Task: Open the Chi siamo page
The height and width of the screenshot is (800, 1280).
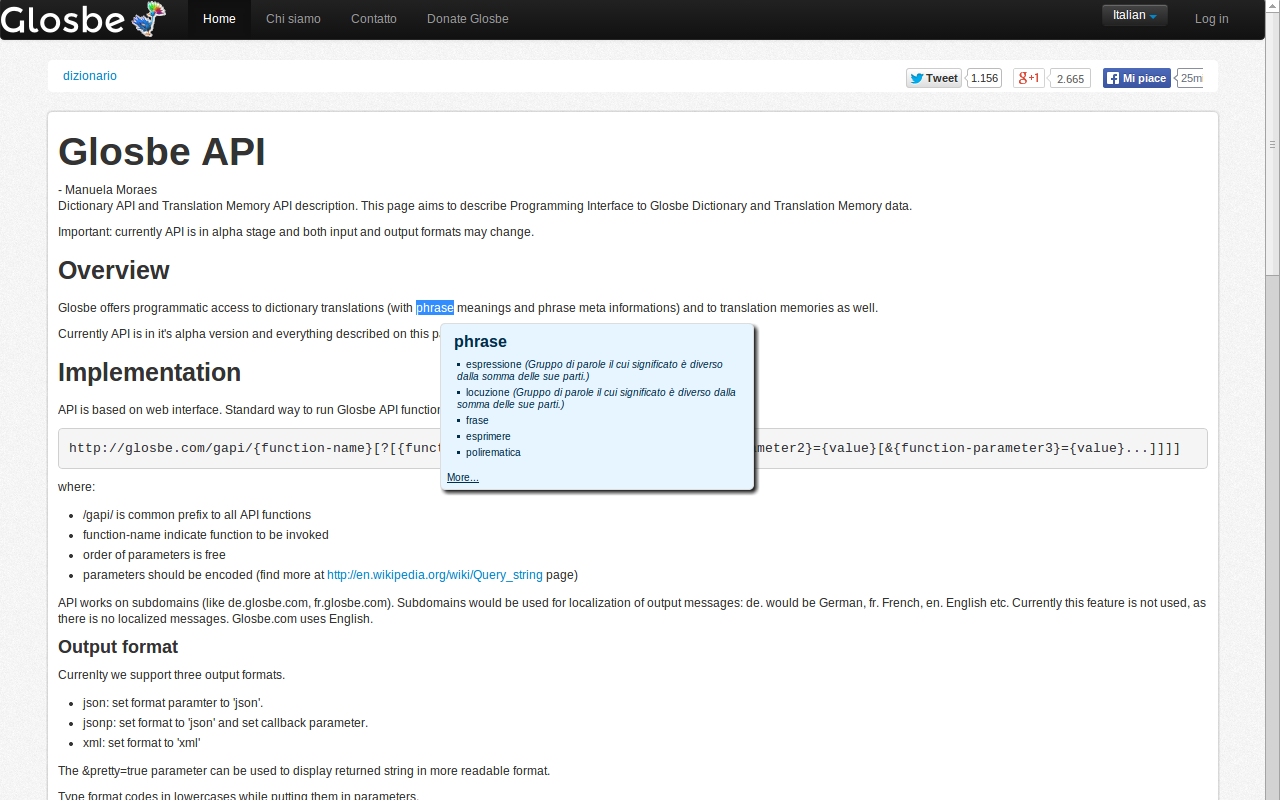Action: (x=293, y=19)
